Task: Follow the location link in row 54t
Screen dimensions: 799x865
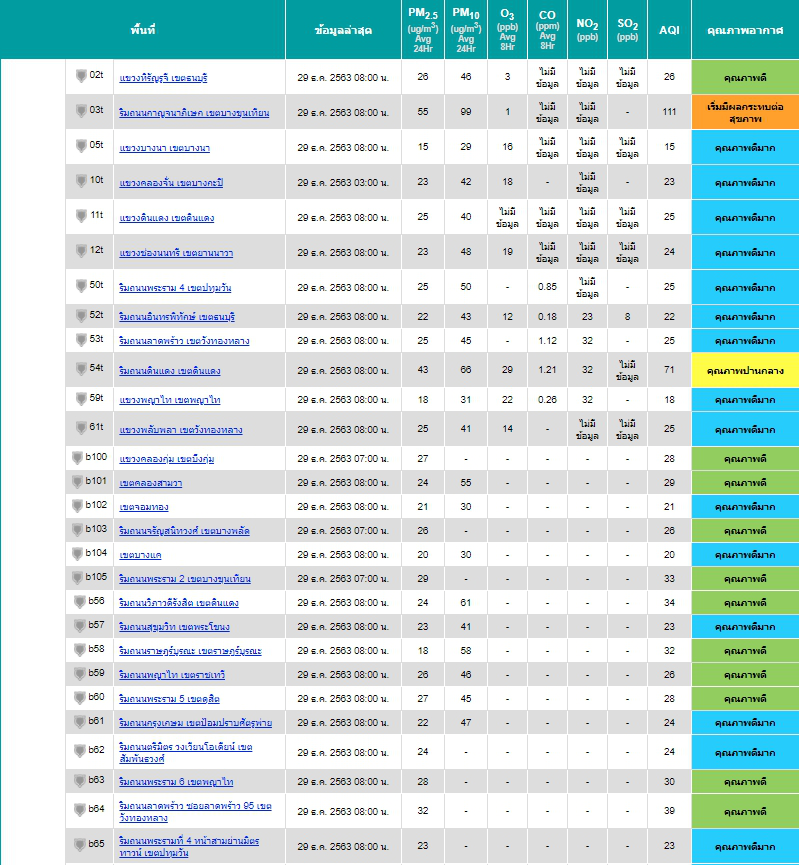Action: tap(169, 371)
